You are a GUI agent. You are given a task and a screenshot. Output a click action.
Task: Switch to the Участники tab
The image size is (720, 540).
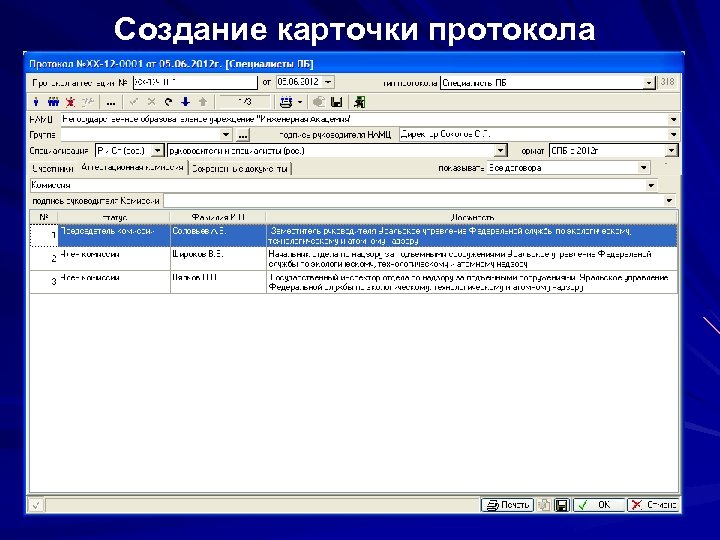pyautogui.click(x=52, y=169)
